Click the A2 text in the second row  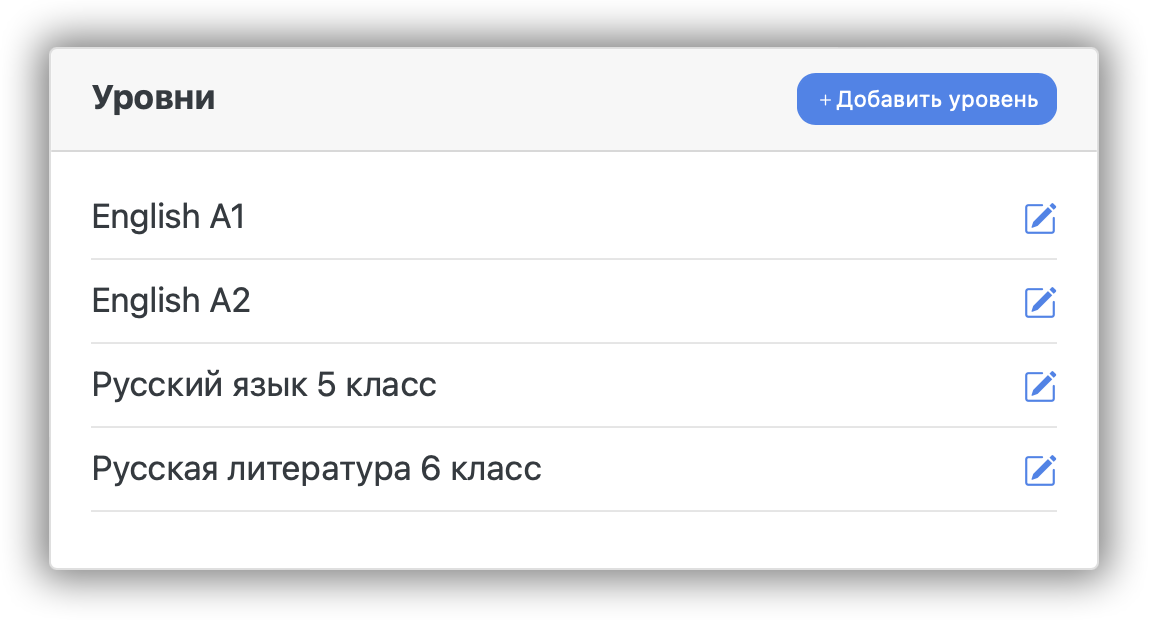[229, 301]
